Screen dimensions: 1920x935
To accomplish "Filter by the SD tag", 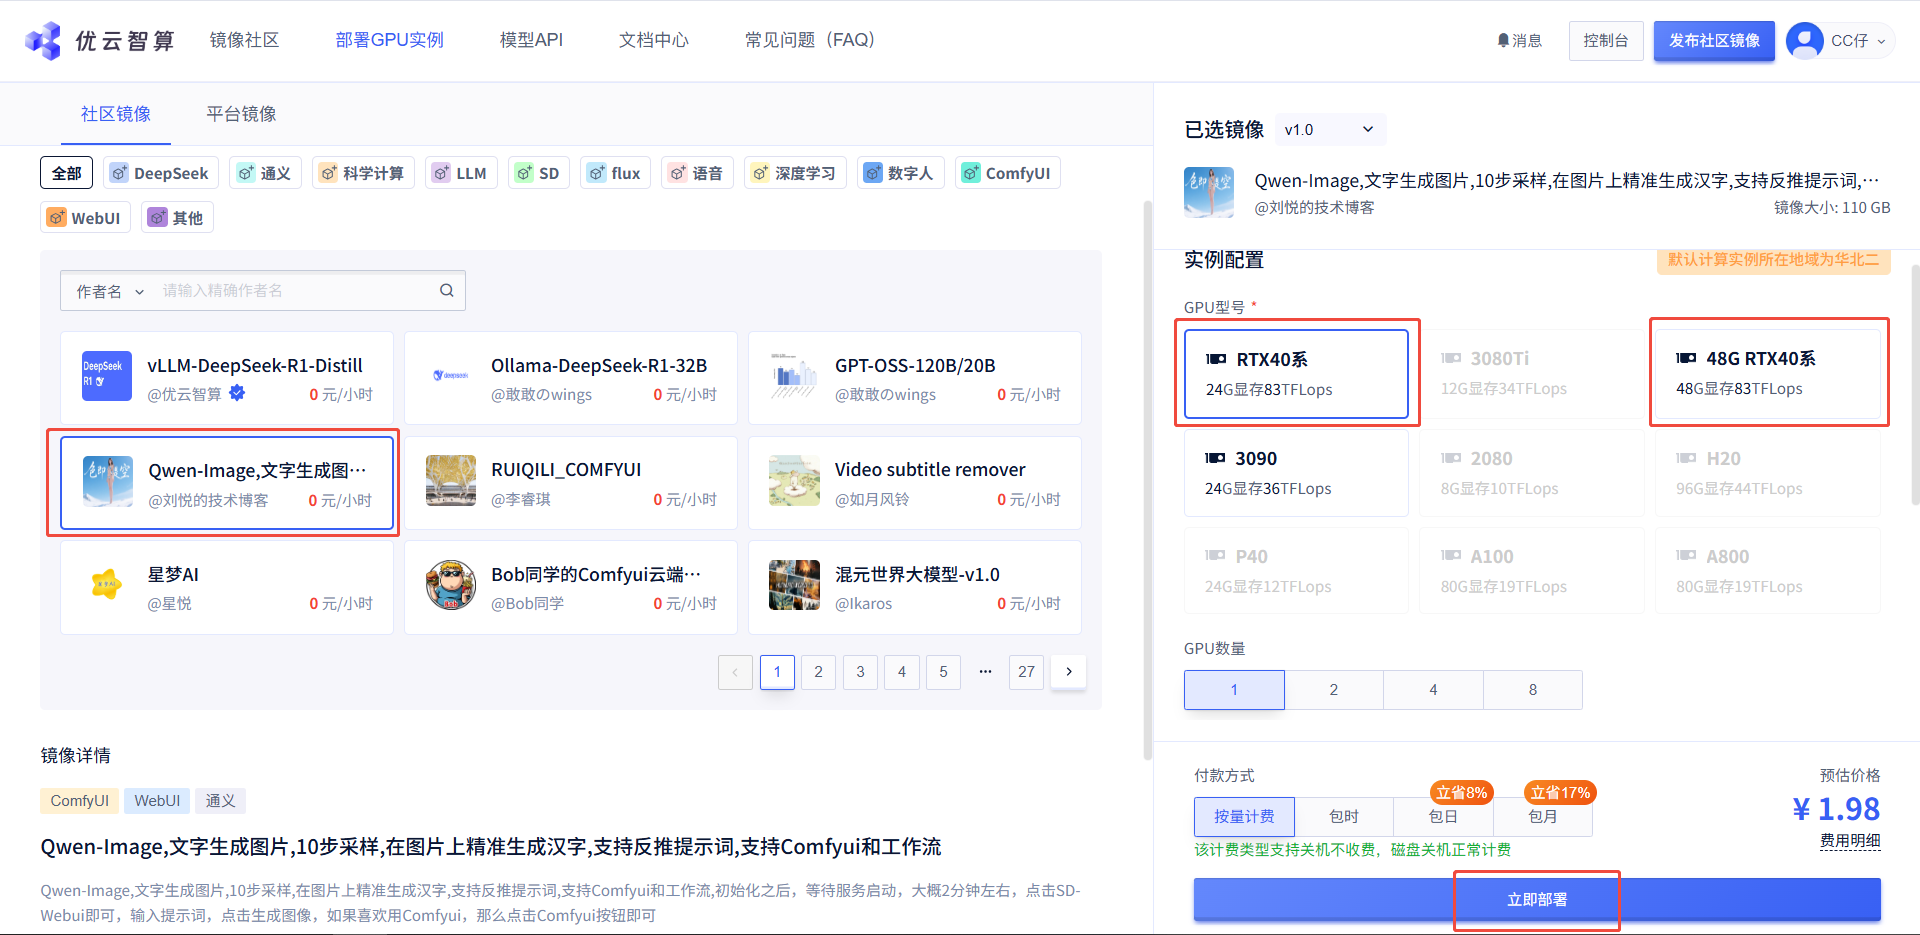I will pyautogui.click(x=538, y=173).
